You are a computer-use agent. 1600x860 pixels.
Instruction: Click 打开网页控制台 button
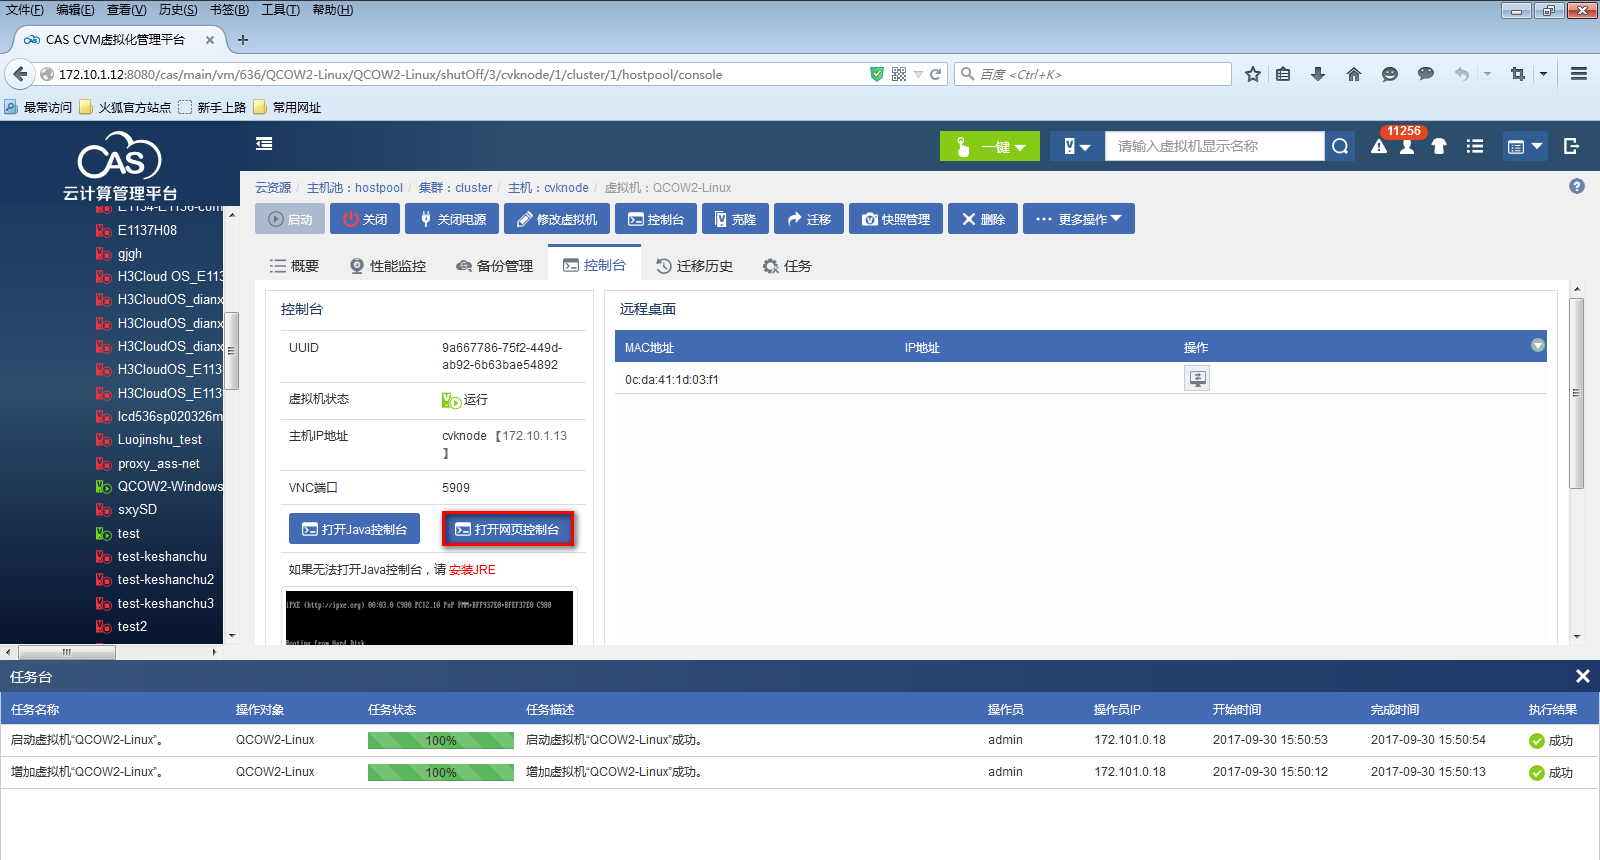508,529
